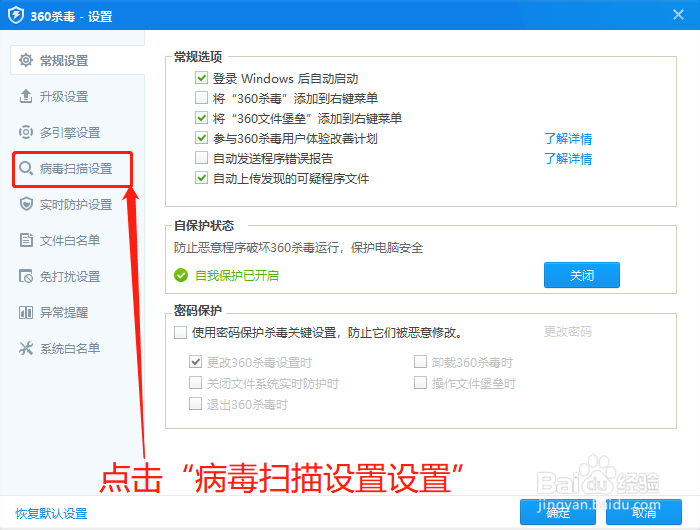Click the 360杀毒 shield logo icon

tap(16, 16)
